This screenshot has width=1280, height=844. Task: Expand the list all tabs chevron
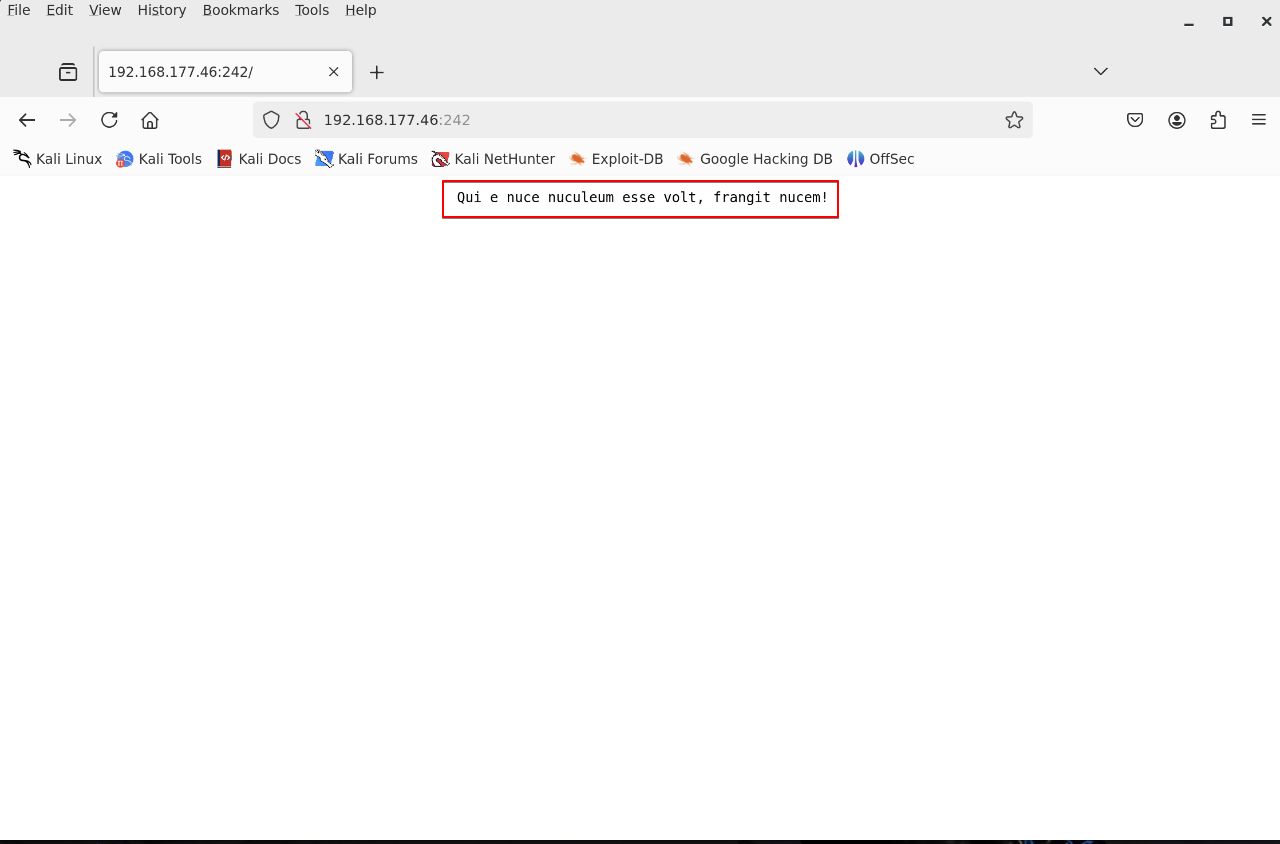(x=1101, y=71)
